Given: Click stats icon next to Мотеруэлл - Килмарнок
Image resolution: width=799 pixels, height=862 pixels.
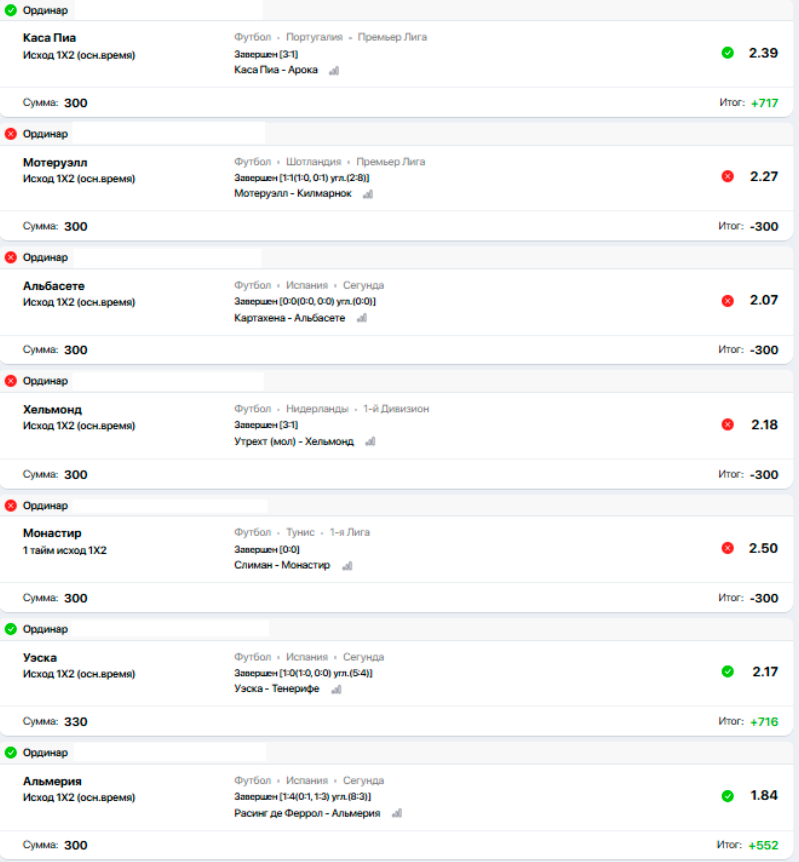Looking at the screenshot, I should [367, 194].
